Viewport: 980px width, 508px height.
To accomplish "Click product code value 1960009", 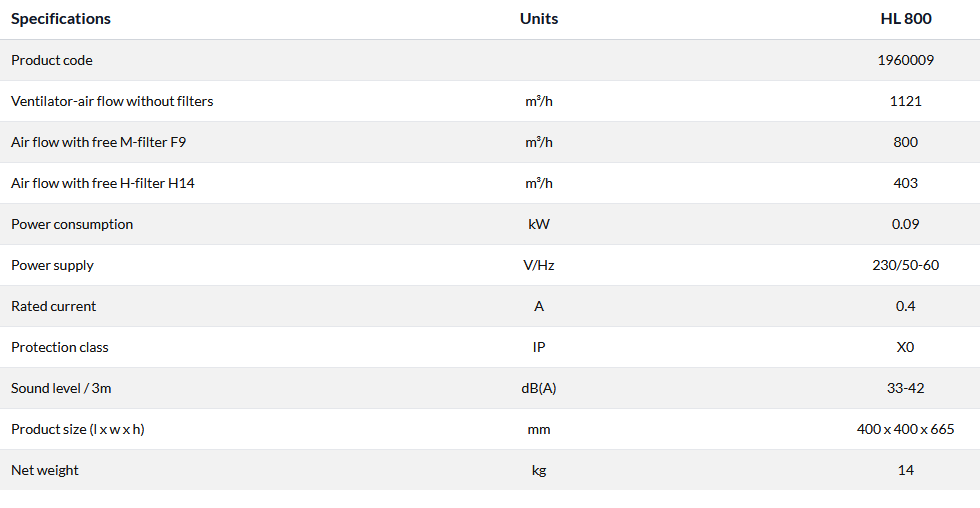I will pos(905,60).
